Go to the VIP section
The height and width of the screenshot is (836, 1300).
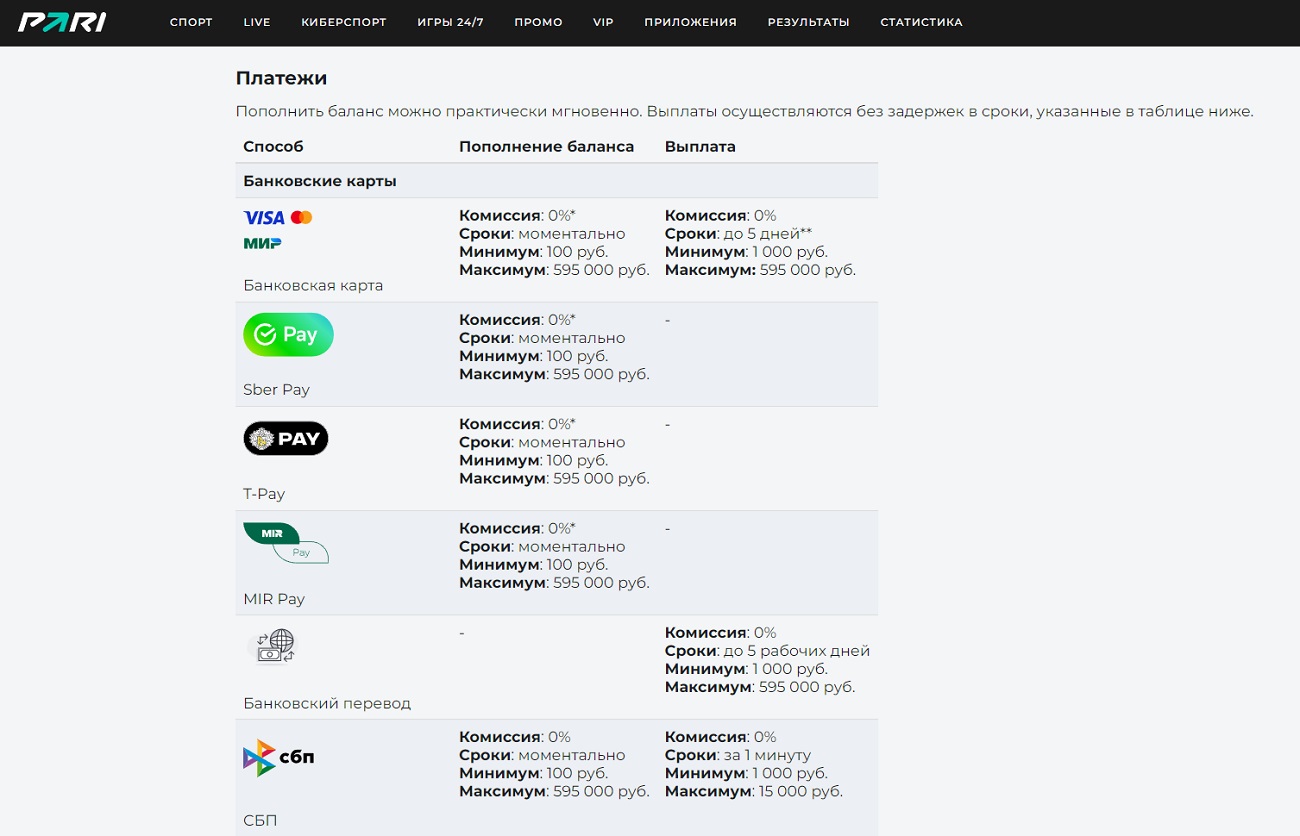coord(603,22)
